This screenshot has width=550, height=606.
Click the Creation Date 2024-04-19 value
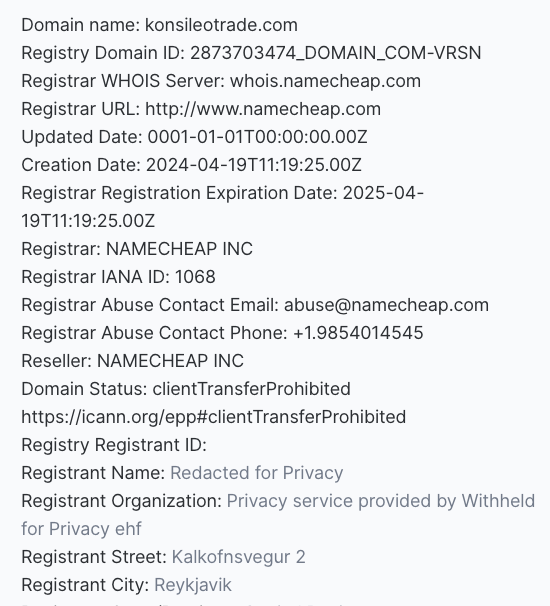click(x=254, y=165)
